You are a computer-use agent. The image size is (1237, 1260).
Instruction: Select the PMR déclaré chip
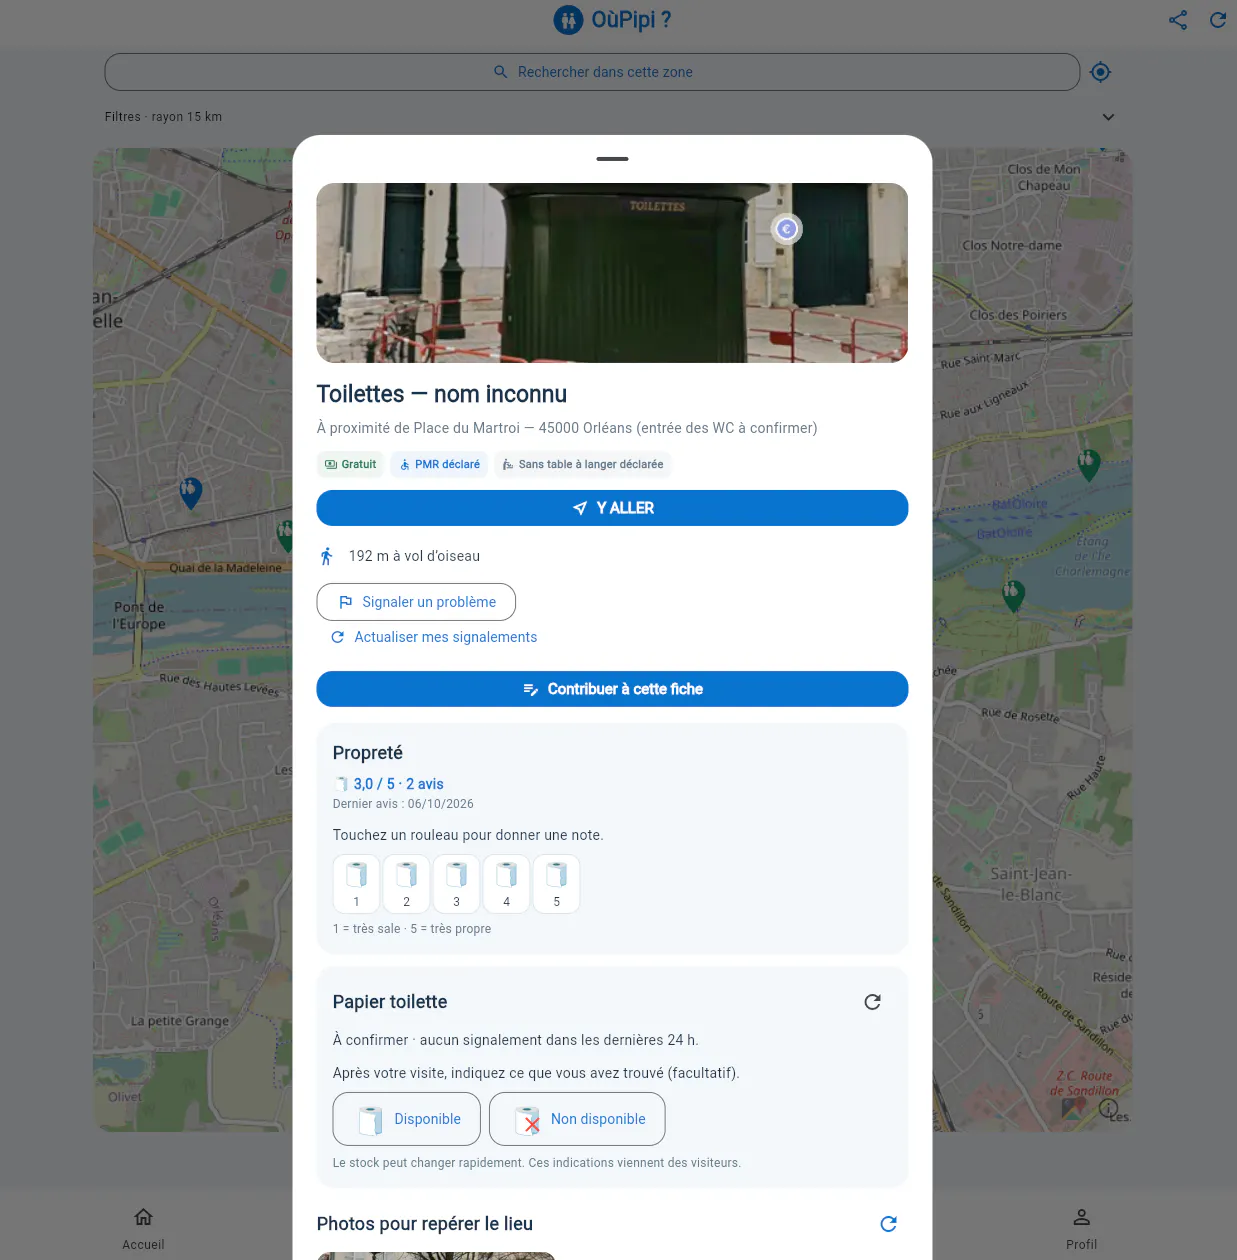(x=439, y=464)
